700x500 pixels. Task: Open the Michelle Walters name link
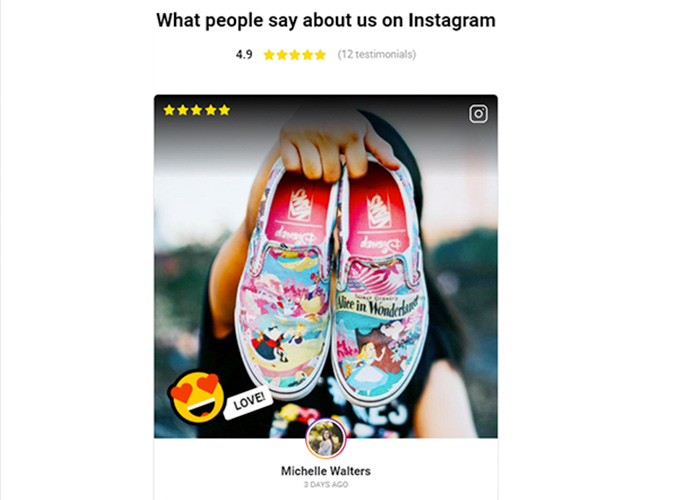coord(326,471)
